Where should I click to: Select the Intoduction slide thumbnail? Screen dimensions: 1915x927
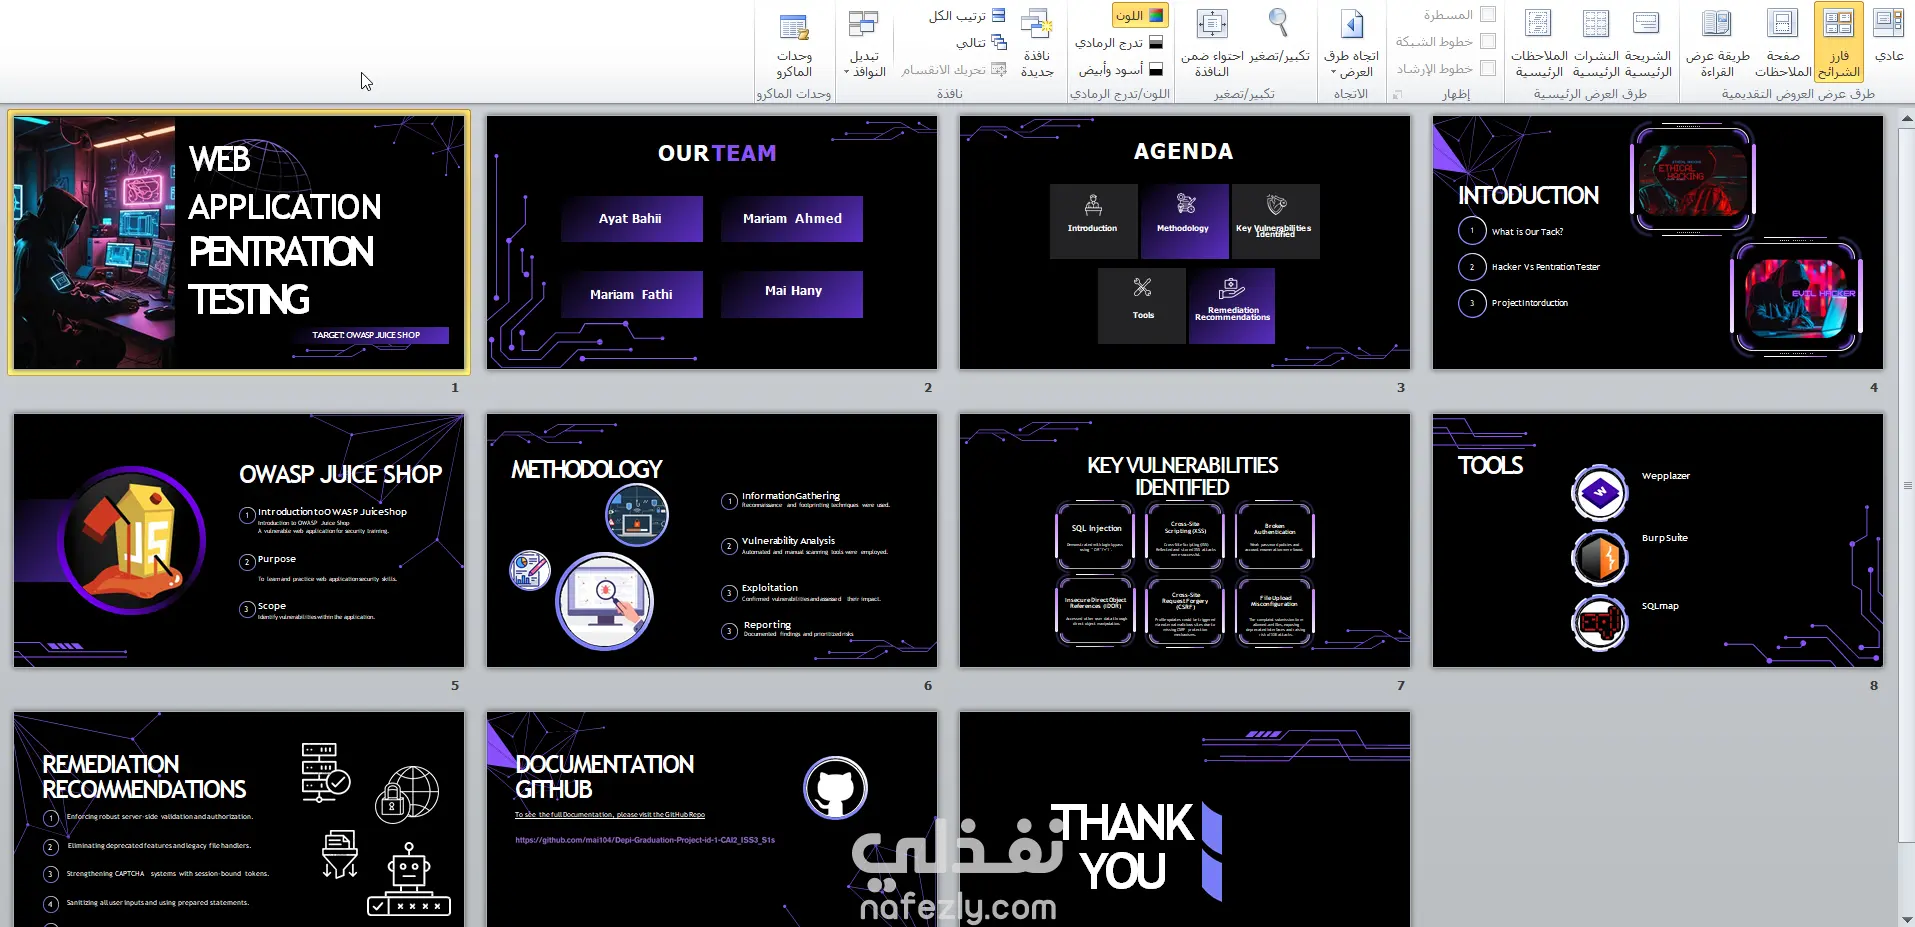(1658, 242)
